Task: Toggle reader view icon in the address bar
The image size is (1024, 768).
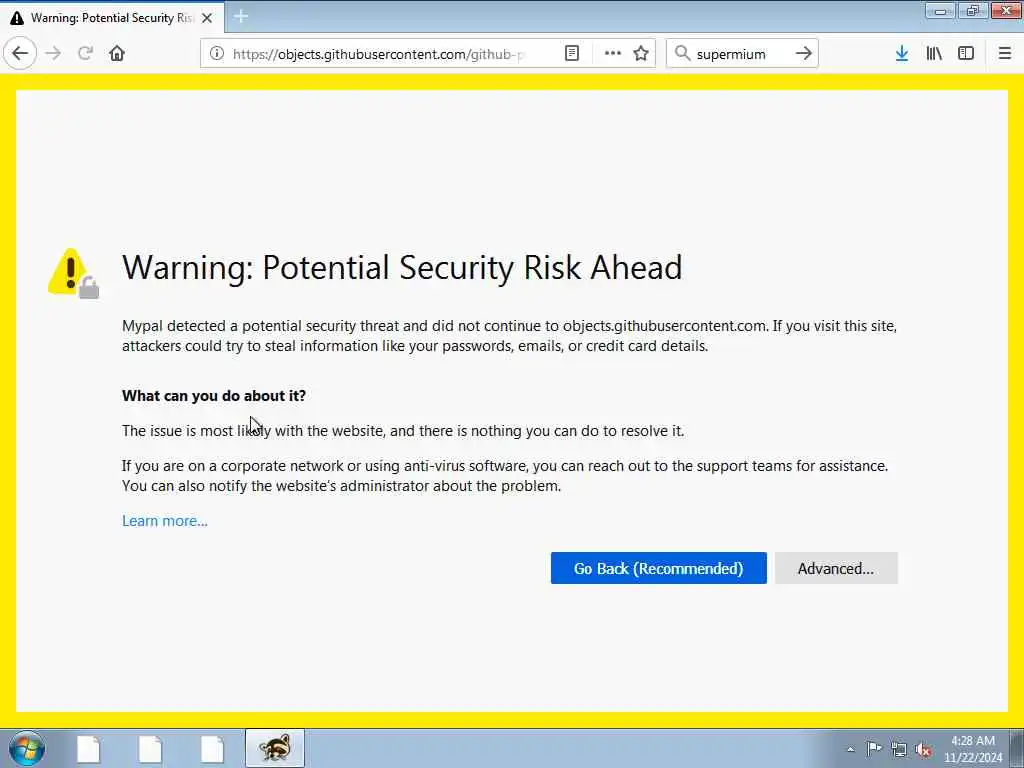Action: click(572, 54)
